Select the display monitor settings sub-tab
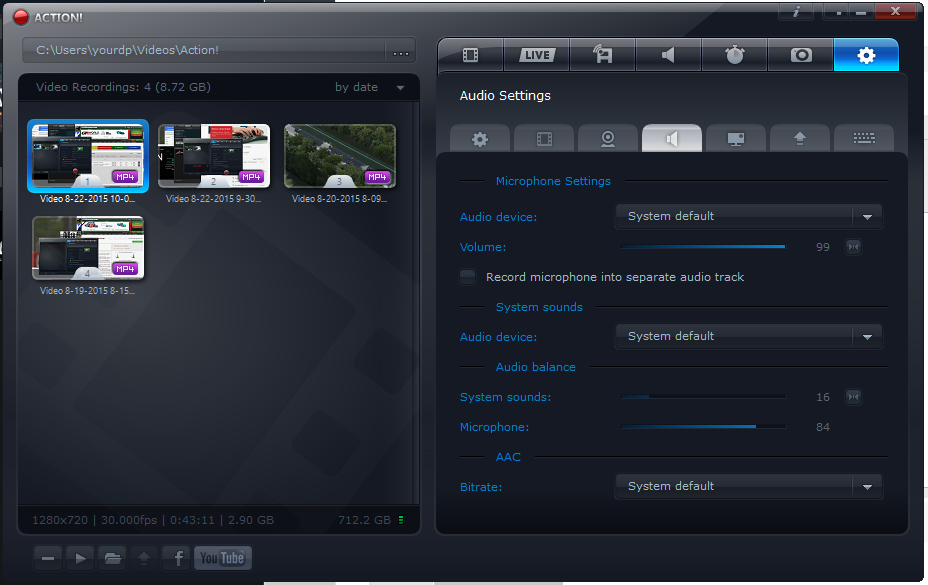928x585 pixels. [x=736, y=139]
